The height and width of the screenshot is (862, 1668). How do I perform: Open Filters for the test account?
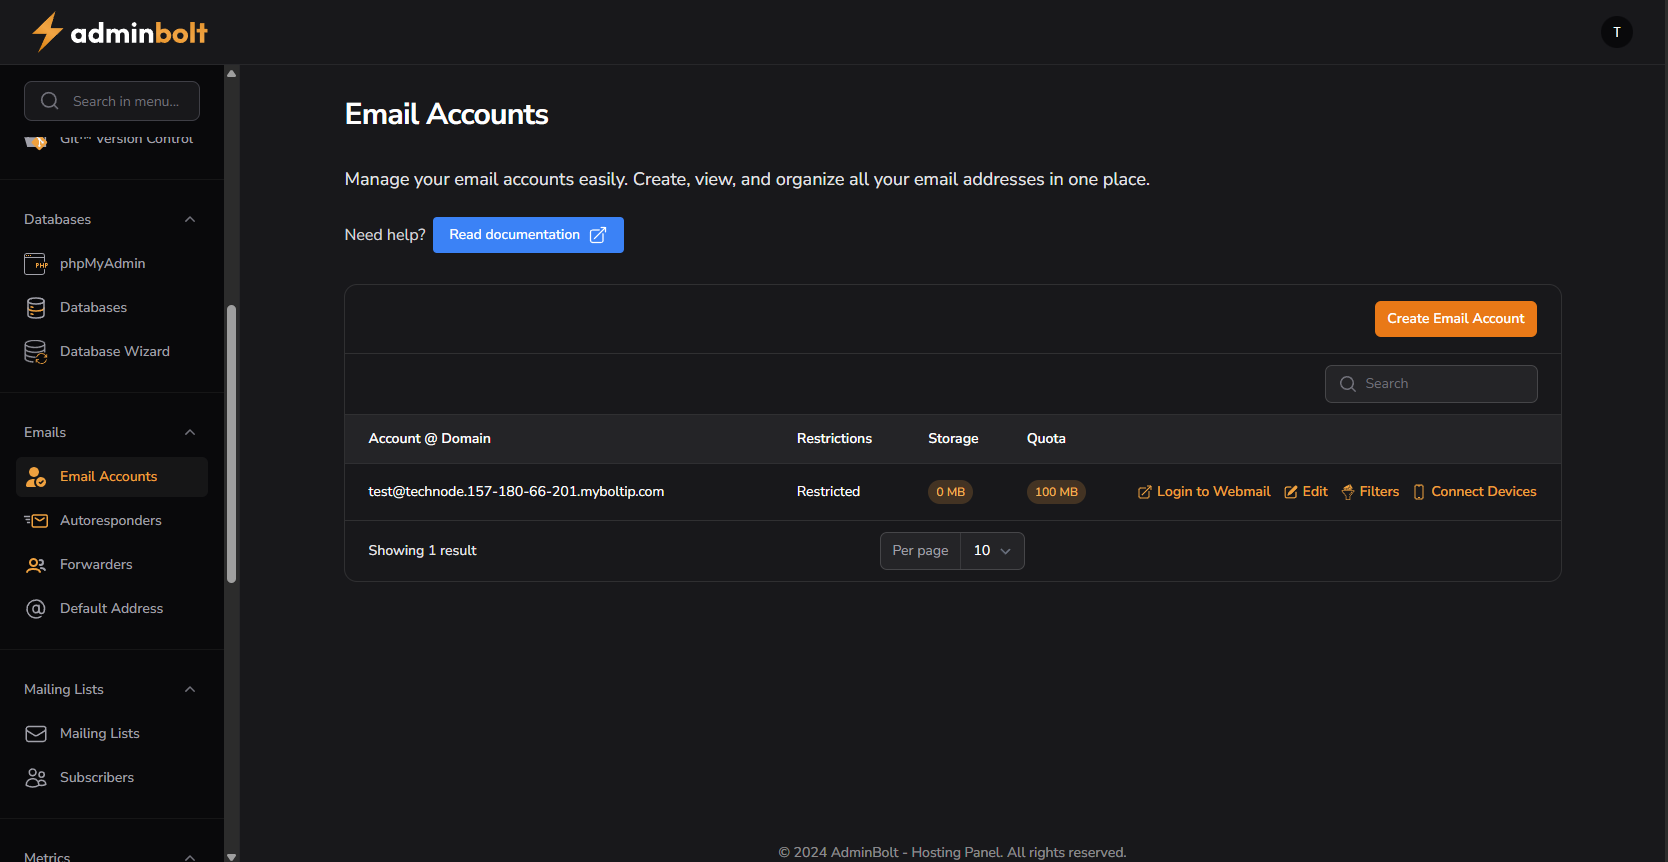tap(1370, 492)
